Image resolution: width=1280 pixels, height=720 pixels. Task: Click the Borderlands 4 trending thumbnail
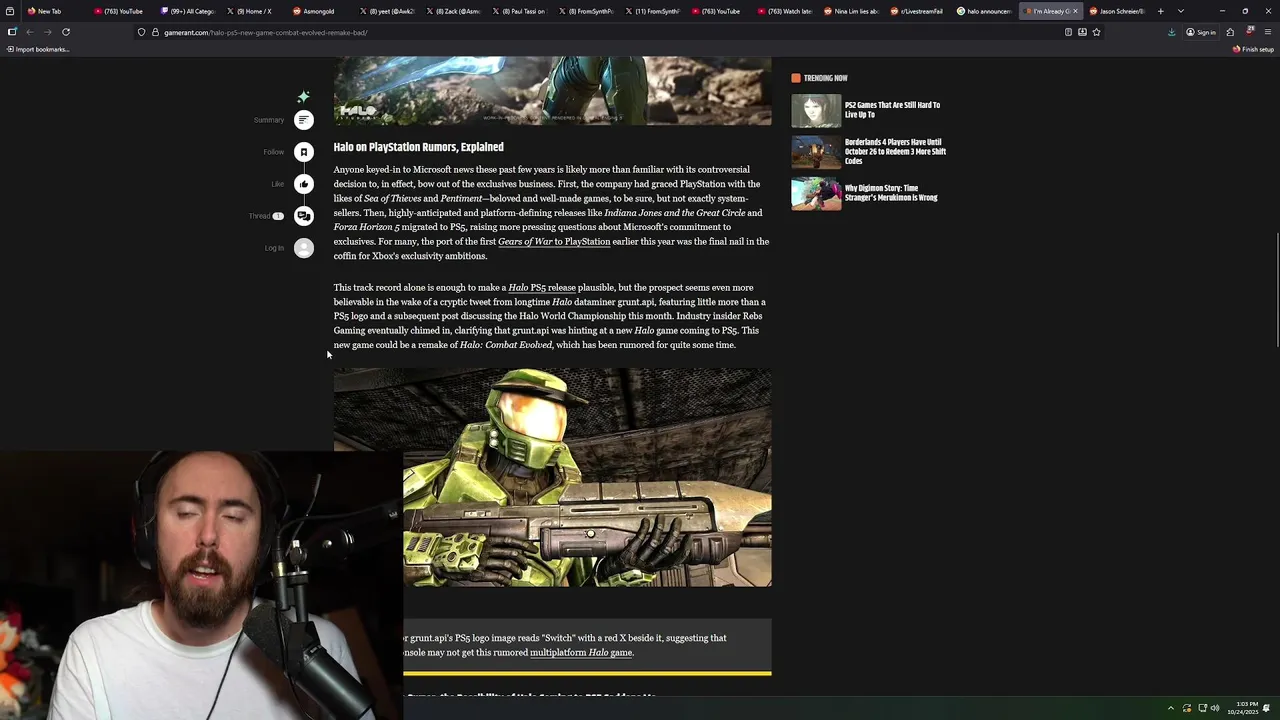point(816,152)
